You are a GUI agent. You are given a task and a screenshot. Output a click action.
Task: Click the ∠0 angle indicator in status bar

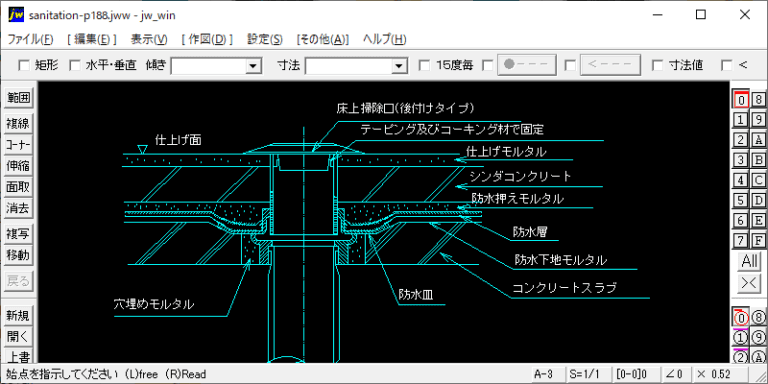675,374
